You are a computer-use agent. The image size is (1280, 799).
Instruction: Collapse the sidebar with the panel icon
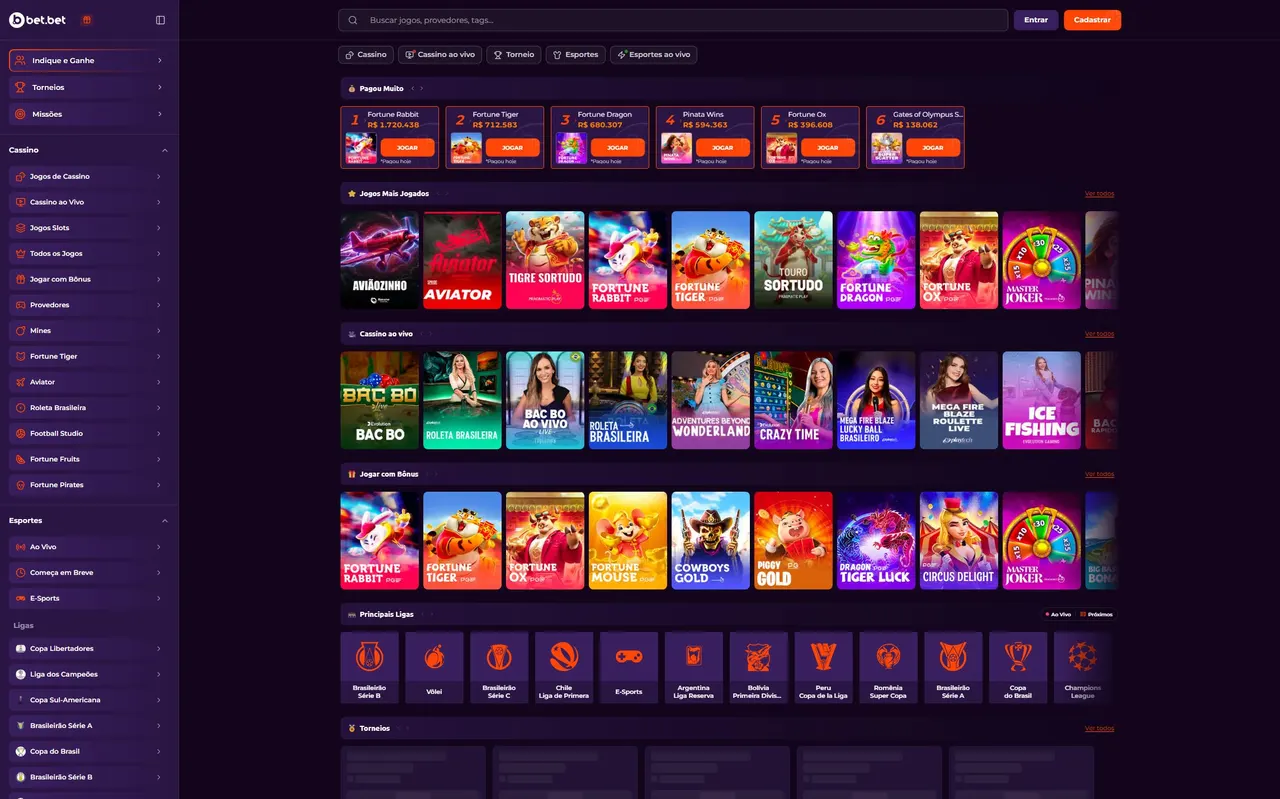coord(161,20)
